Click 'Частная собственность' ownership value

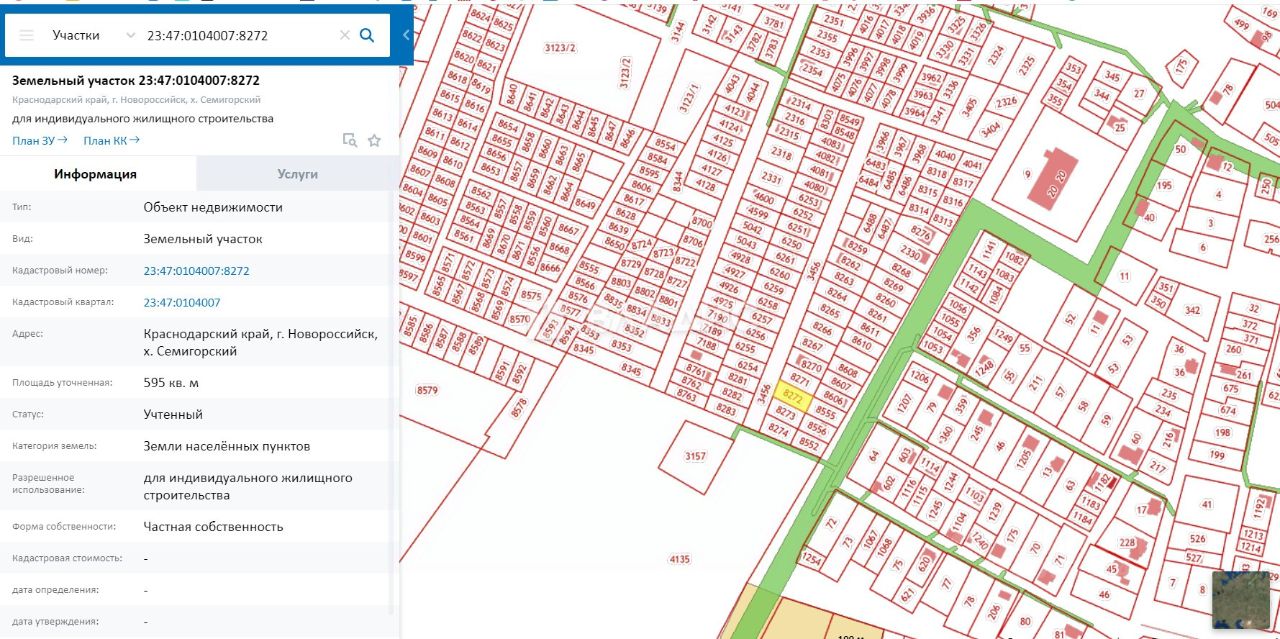213,526
